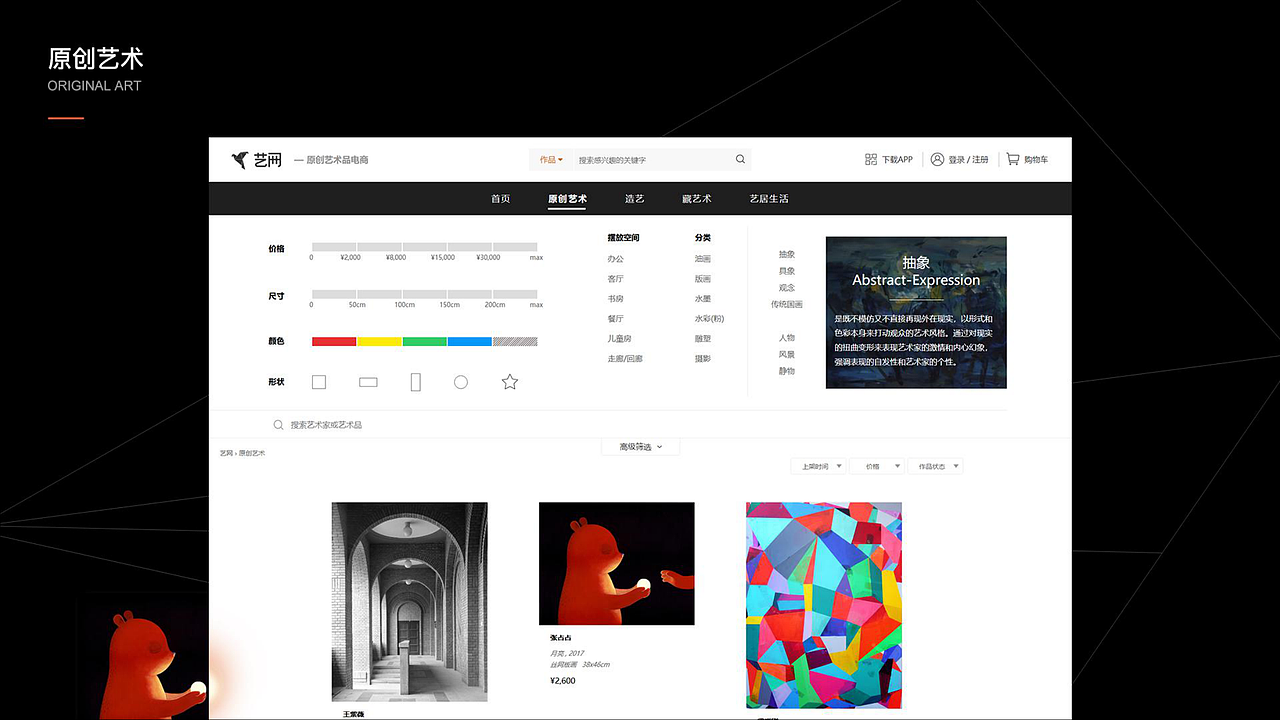Click the 下载APP link
Screen dimensions: 1280x720
pyautogui.click(x=897, y=160)
